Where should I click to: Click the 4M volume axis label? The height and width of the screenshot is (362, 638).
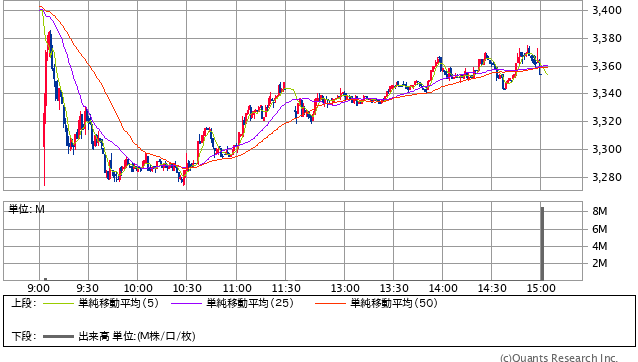tap(600, 246)
